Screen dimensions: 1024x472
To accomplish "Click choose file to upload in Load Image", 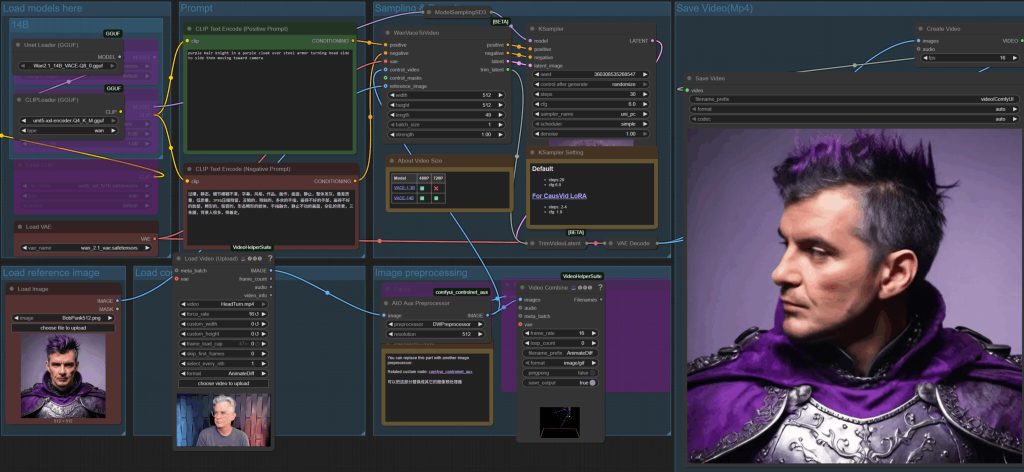I will 62,327.
